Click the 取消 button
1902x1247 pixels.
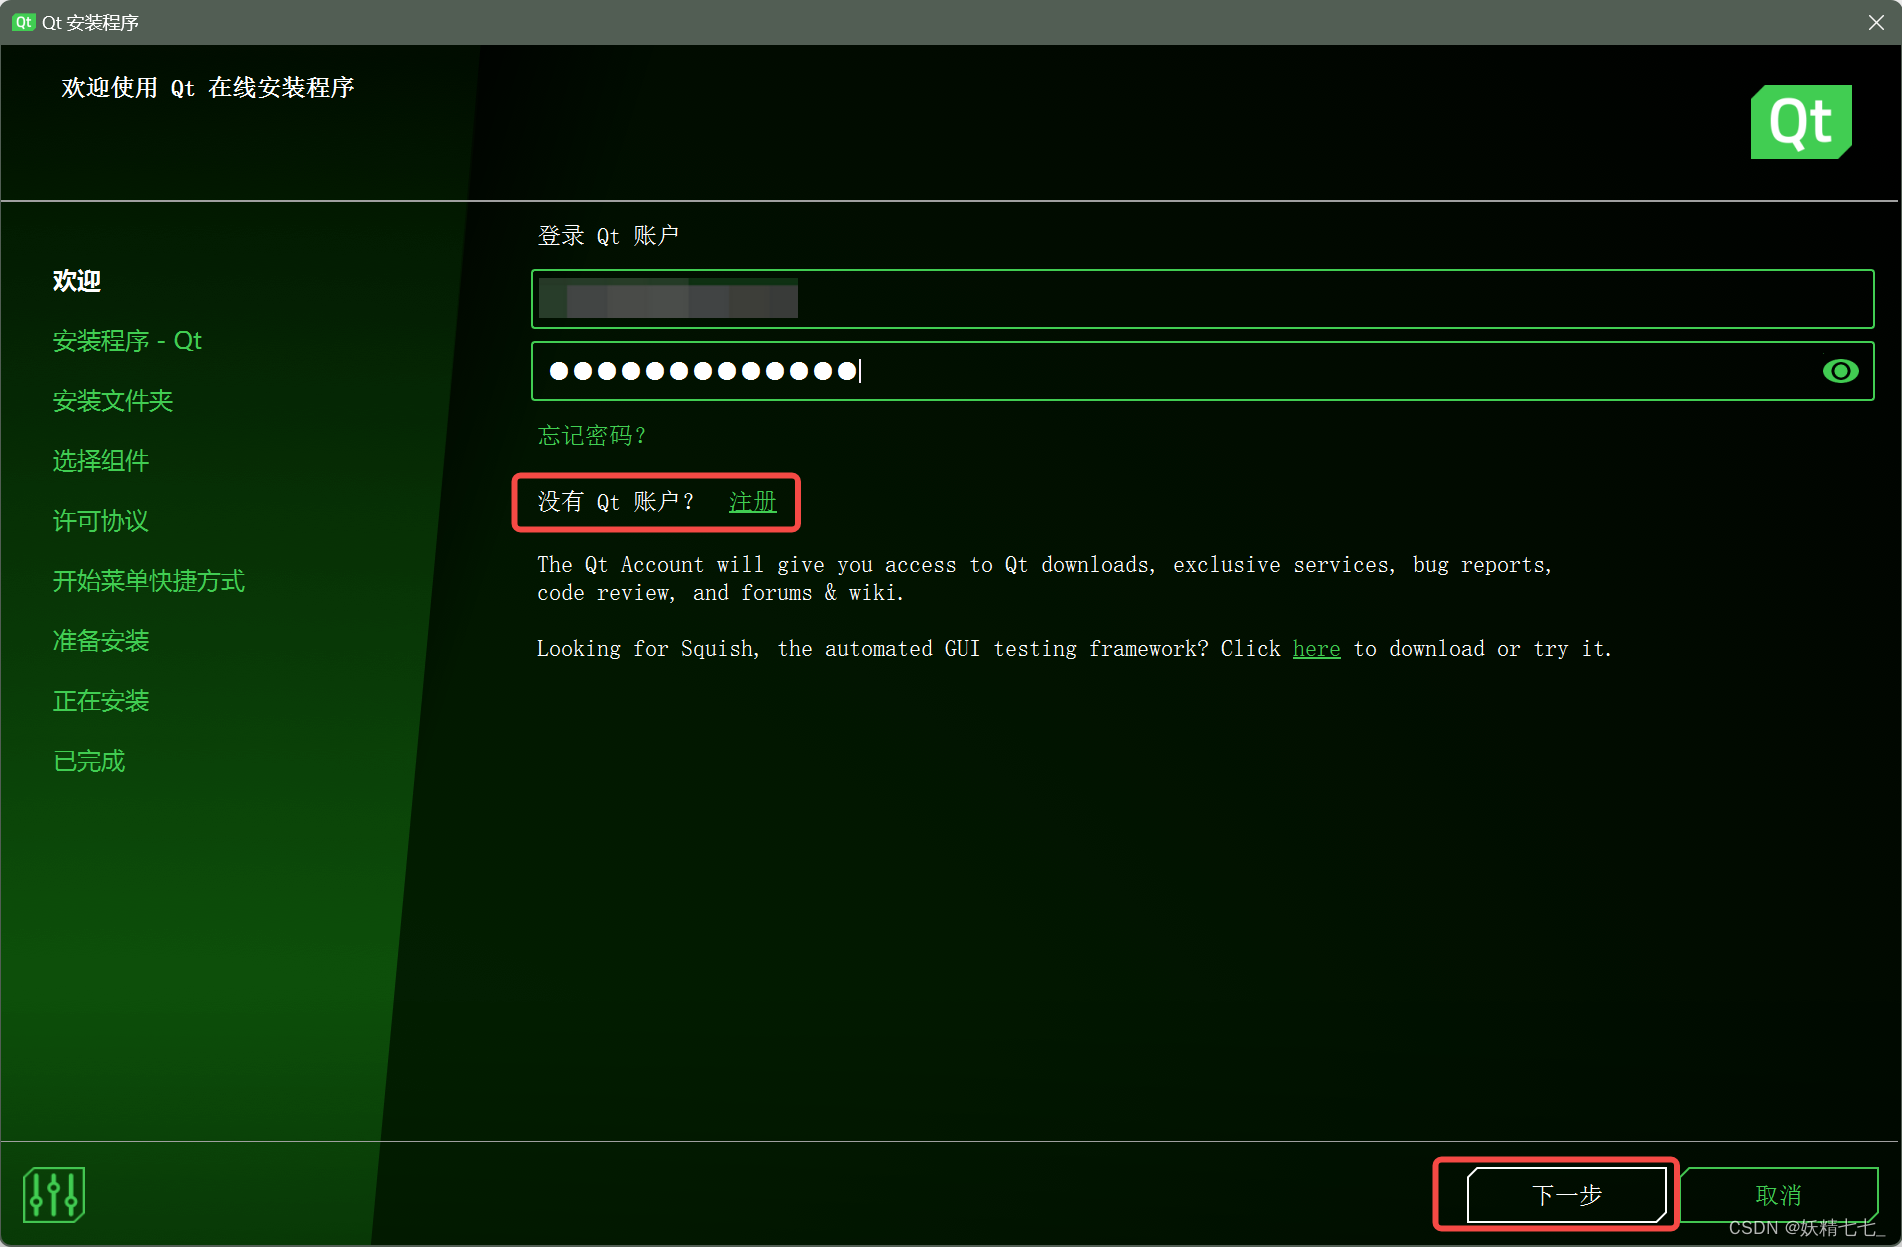coord(1778,1195)
